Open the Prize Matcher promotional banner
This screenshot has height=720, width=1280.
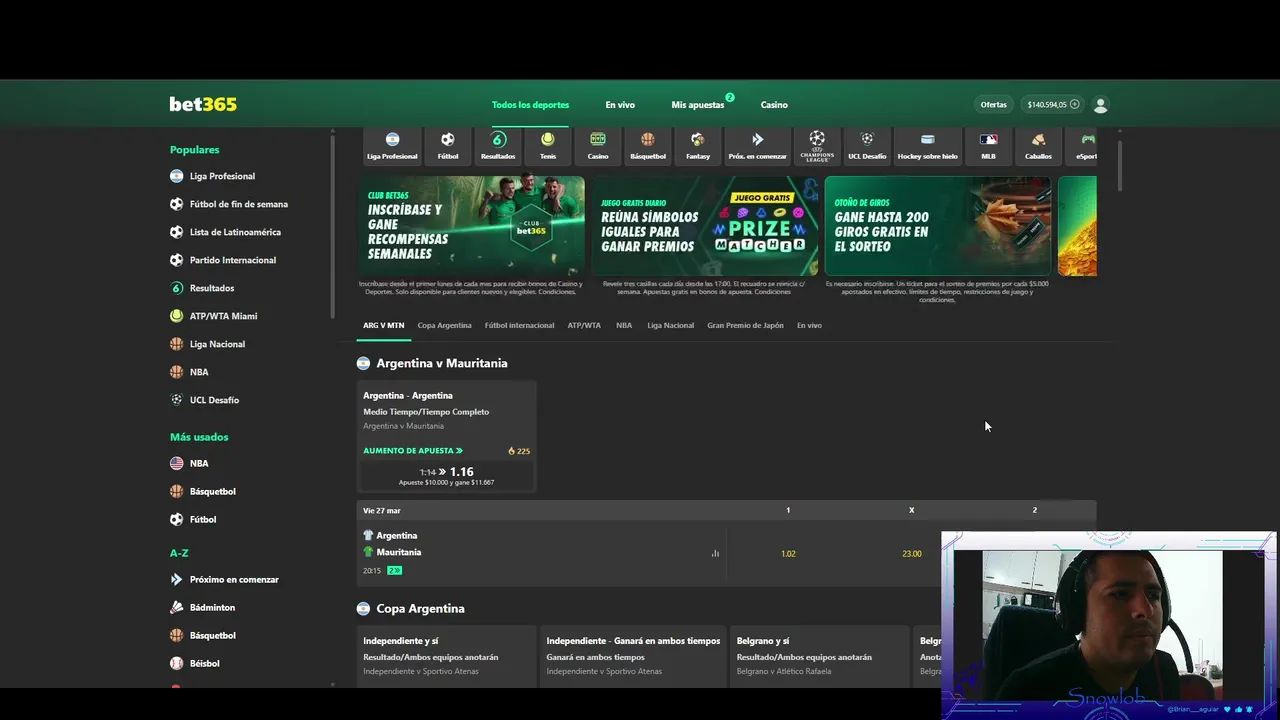click(x=704, y=226)
